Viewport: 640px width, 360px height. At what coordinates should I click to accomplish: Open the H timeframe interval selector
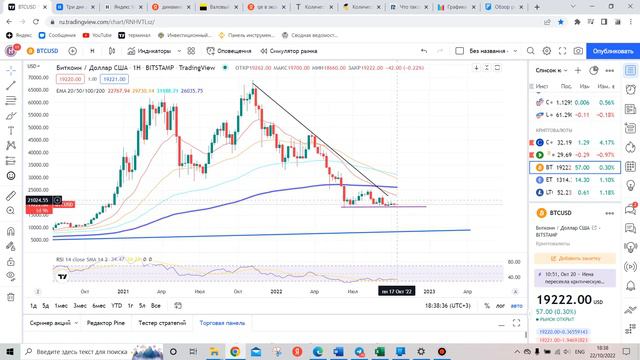pos(92,51)
